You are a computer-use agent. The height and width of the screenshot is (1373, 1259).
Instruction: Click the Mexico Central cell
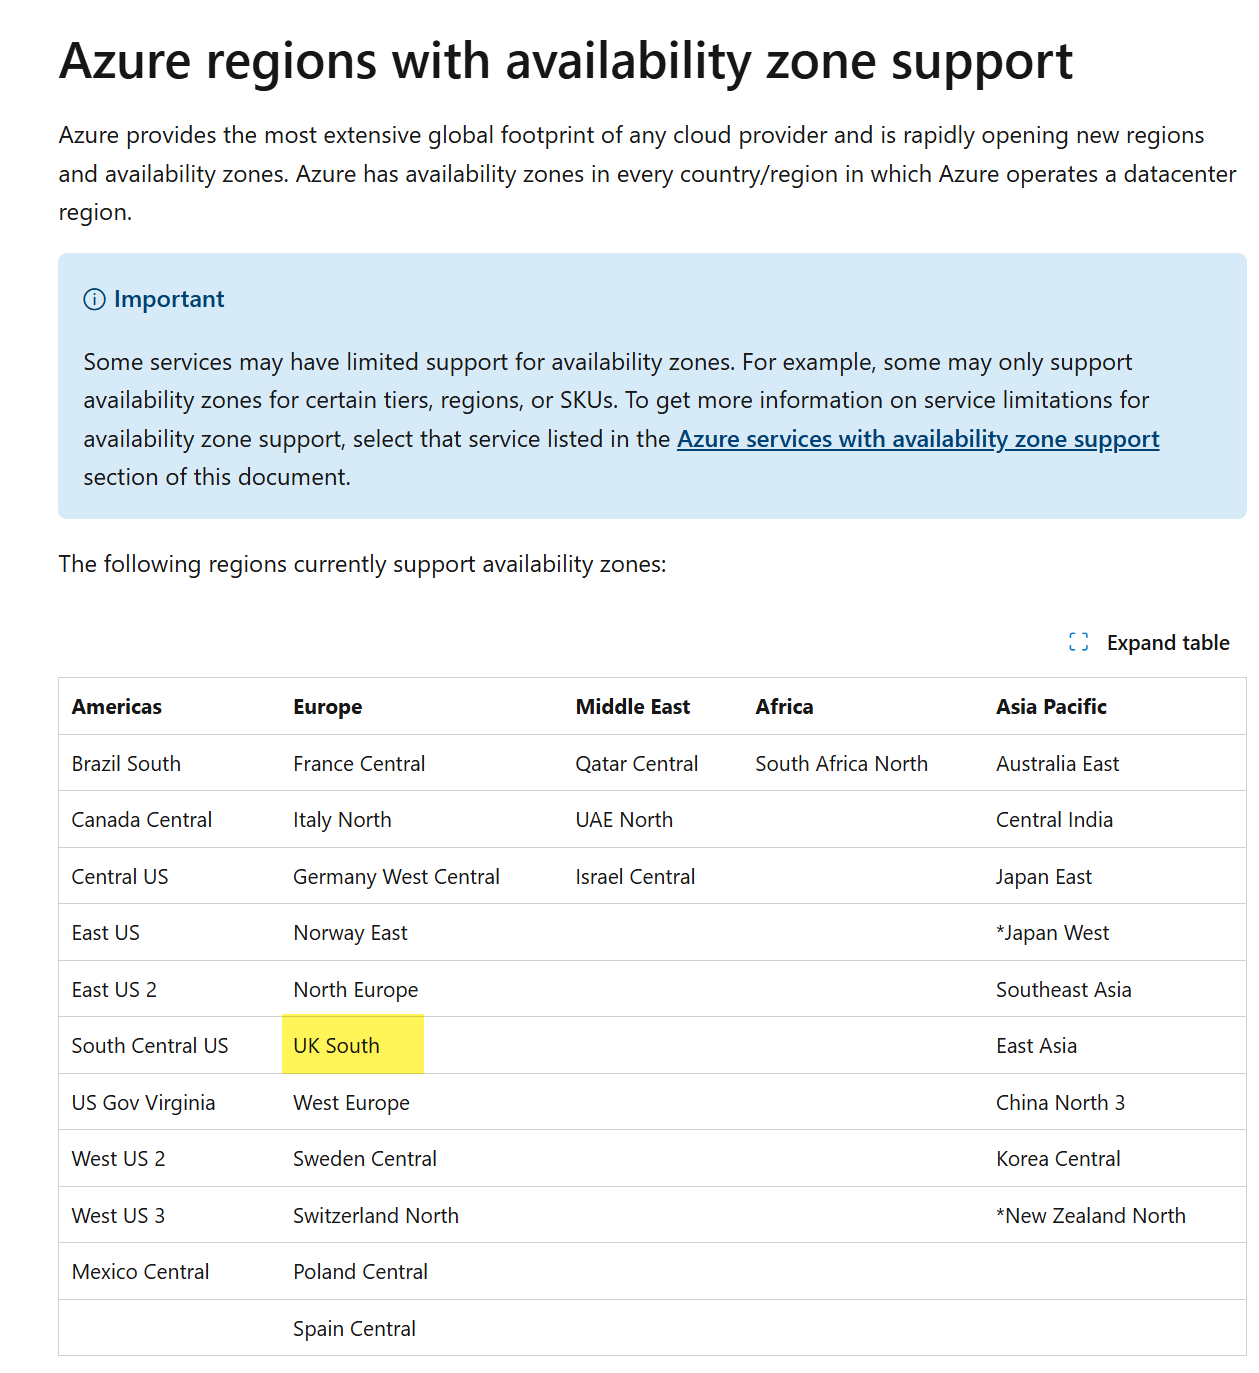click(x=141, y=1272)
